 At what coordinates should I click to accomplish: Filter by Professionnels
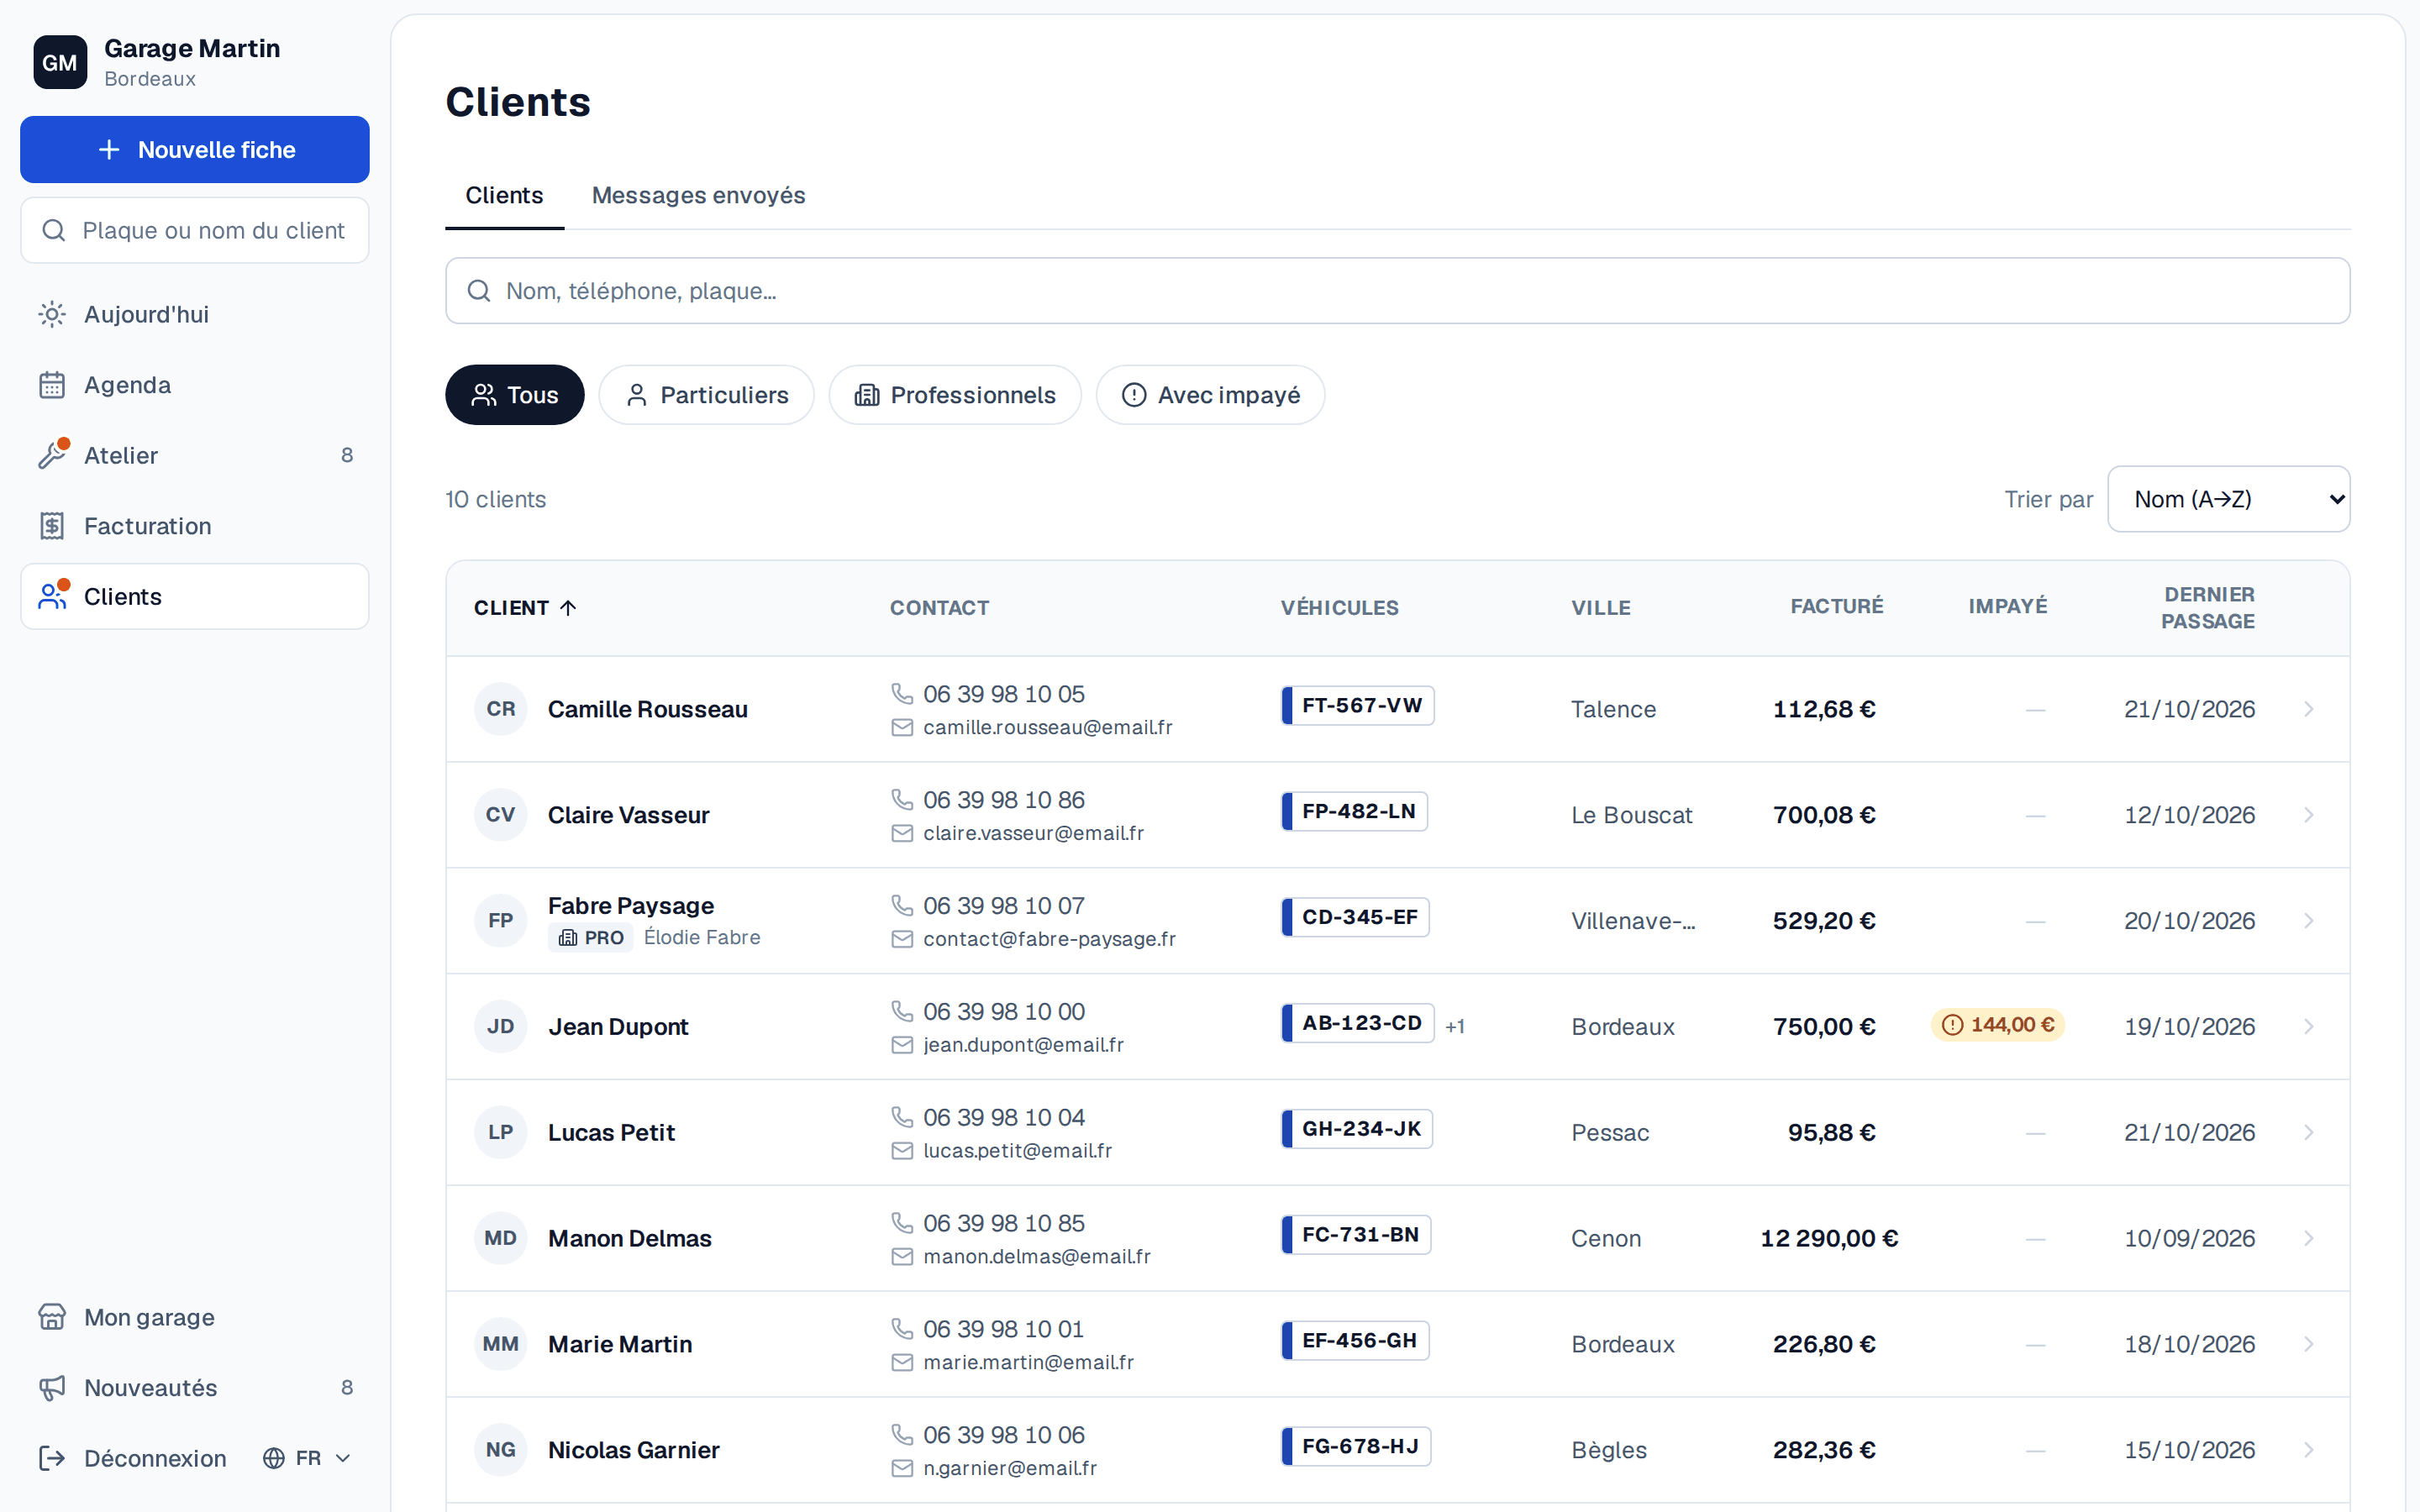tap(955, 395)
